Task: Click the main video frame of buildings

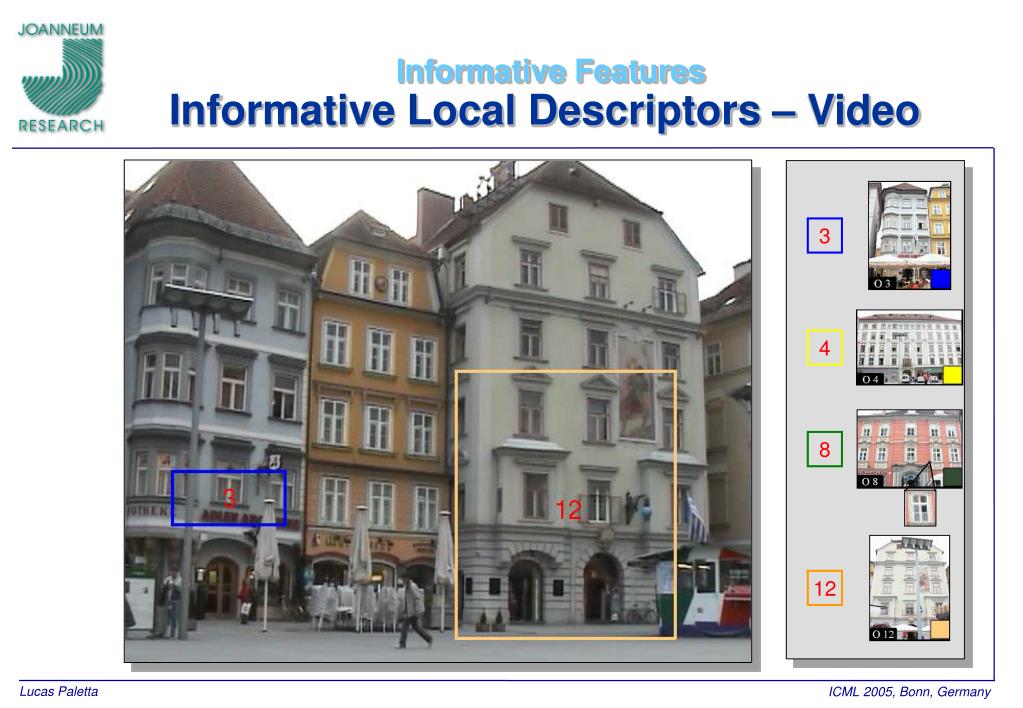Action: tap(438, 411)
